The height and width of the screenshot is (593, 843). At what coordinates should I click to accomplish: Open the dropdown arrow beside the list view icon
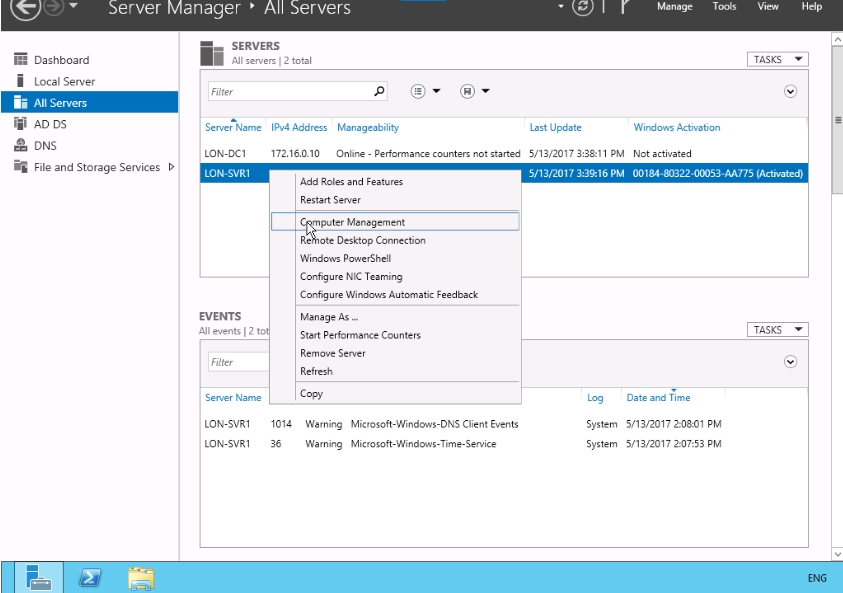437,91
